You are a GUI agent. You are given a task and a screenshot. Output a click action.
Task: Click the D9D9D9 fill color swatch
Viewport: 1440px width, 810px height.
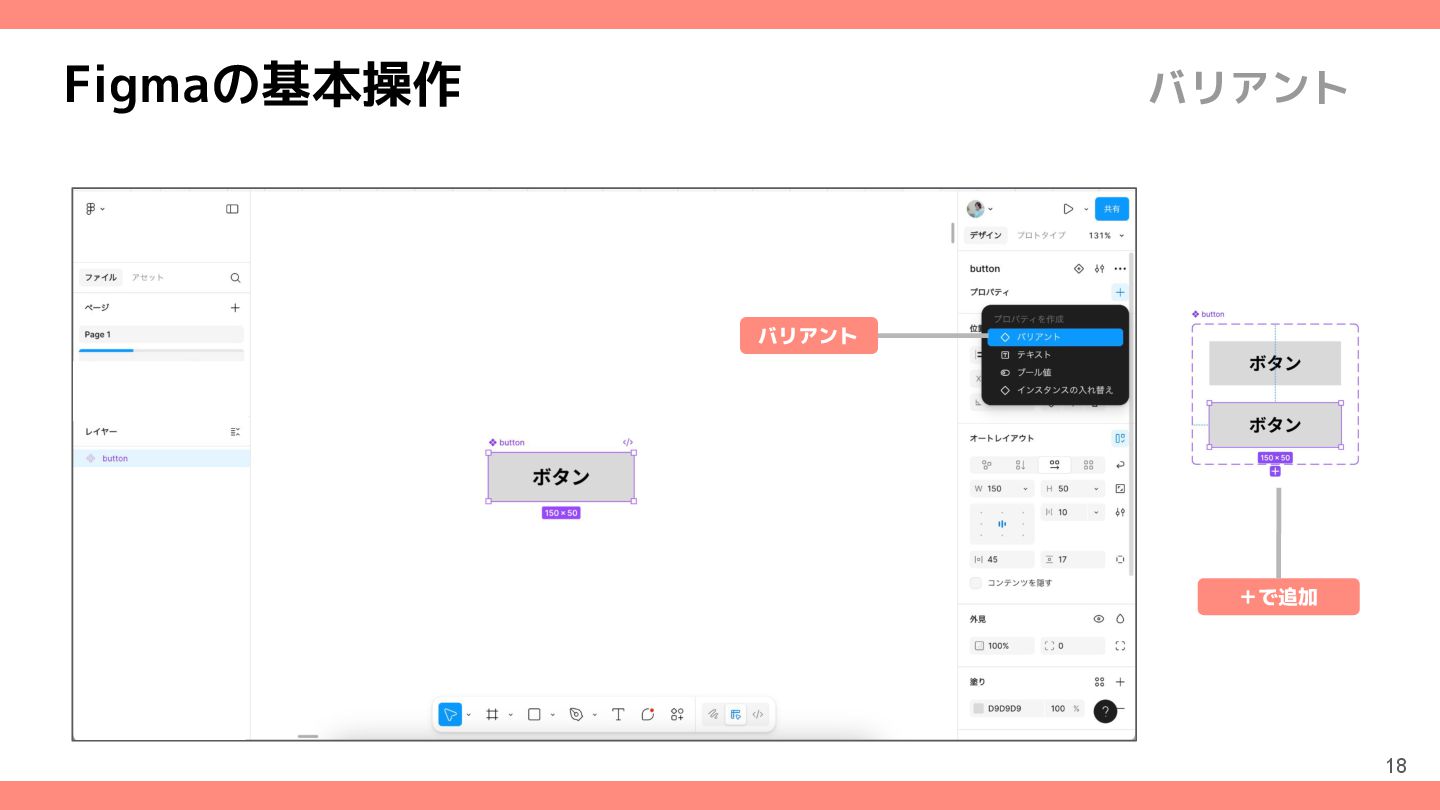[979, 709]
